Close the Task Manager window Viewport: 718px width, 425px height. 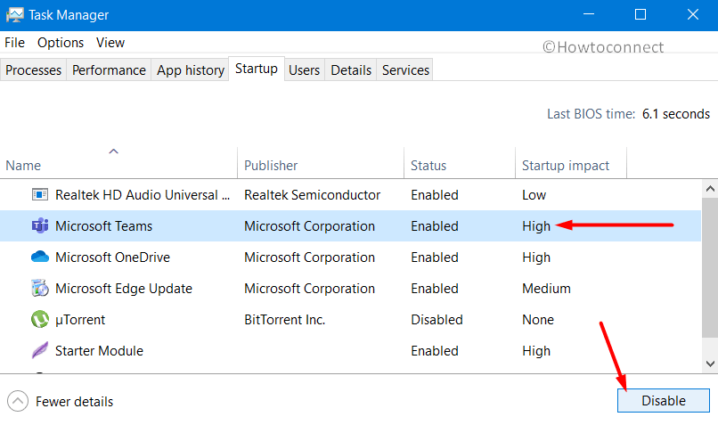(693, 15)
